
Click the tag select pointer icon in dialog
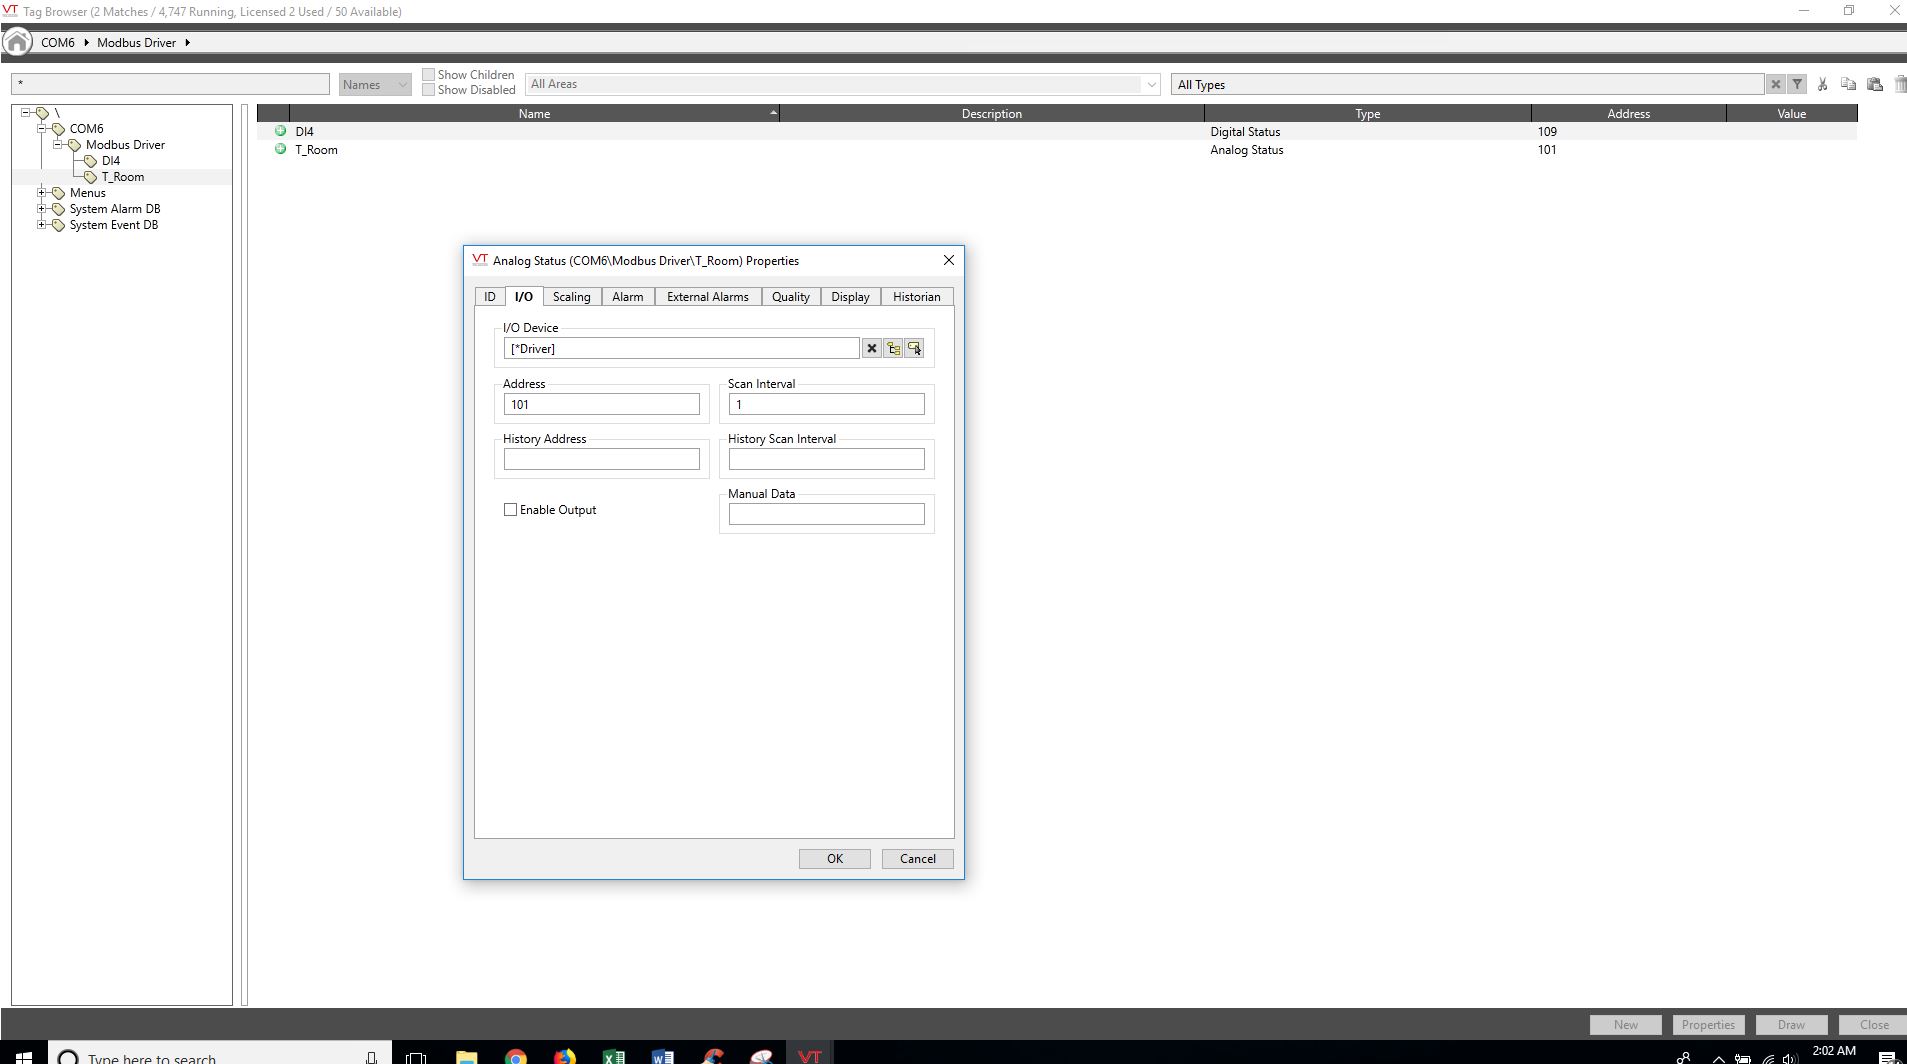(914, 349)
